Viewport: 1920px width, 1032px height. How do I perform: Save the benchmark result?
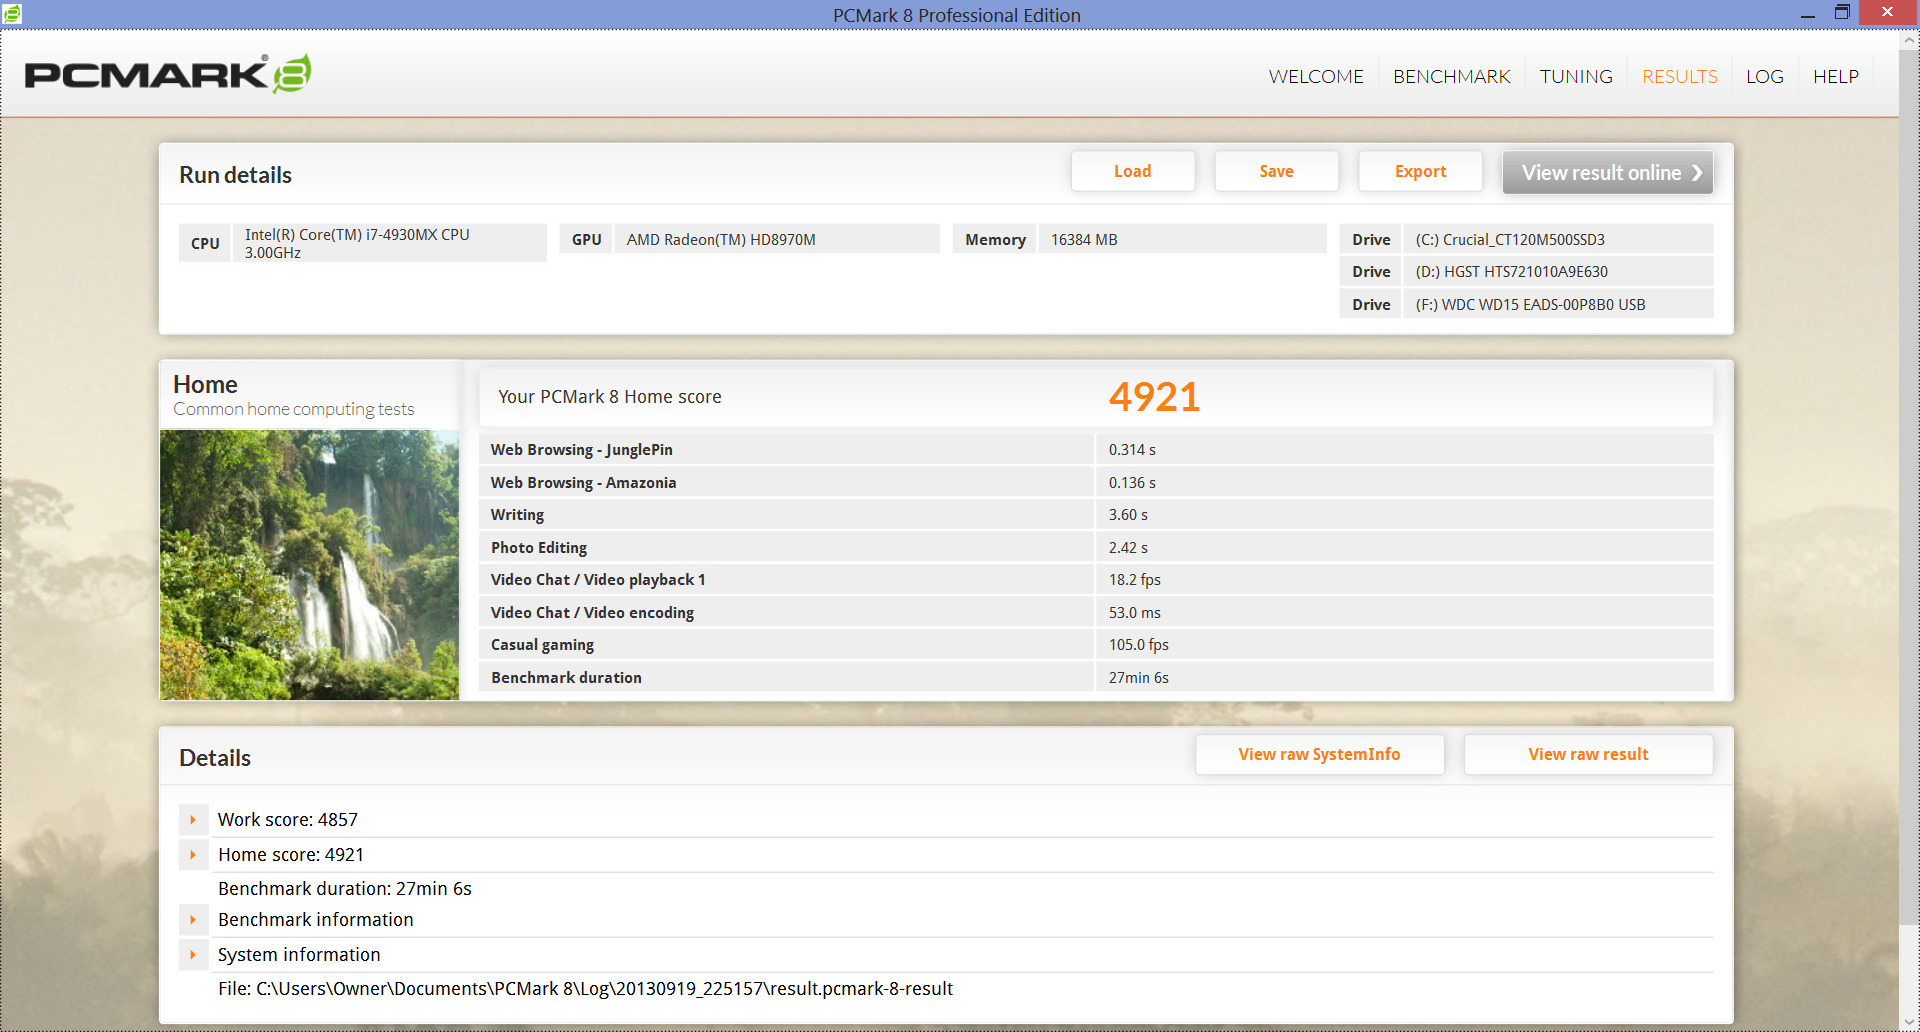pos(1276,171)
